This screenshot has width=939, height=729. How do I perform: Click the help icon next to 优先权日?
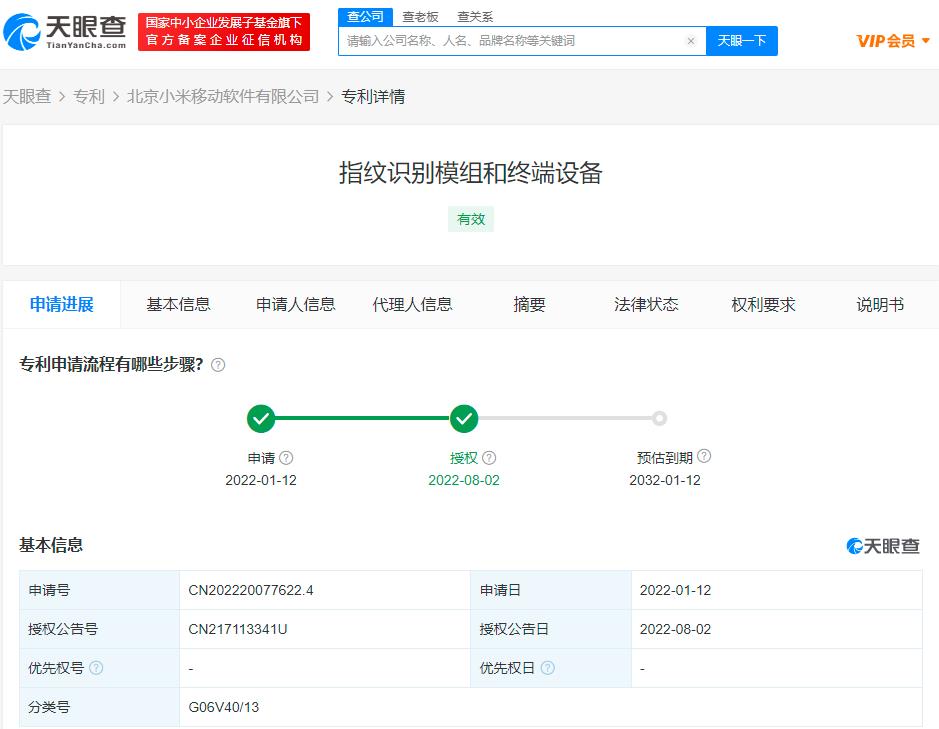point(547,668)
